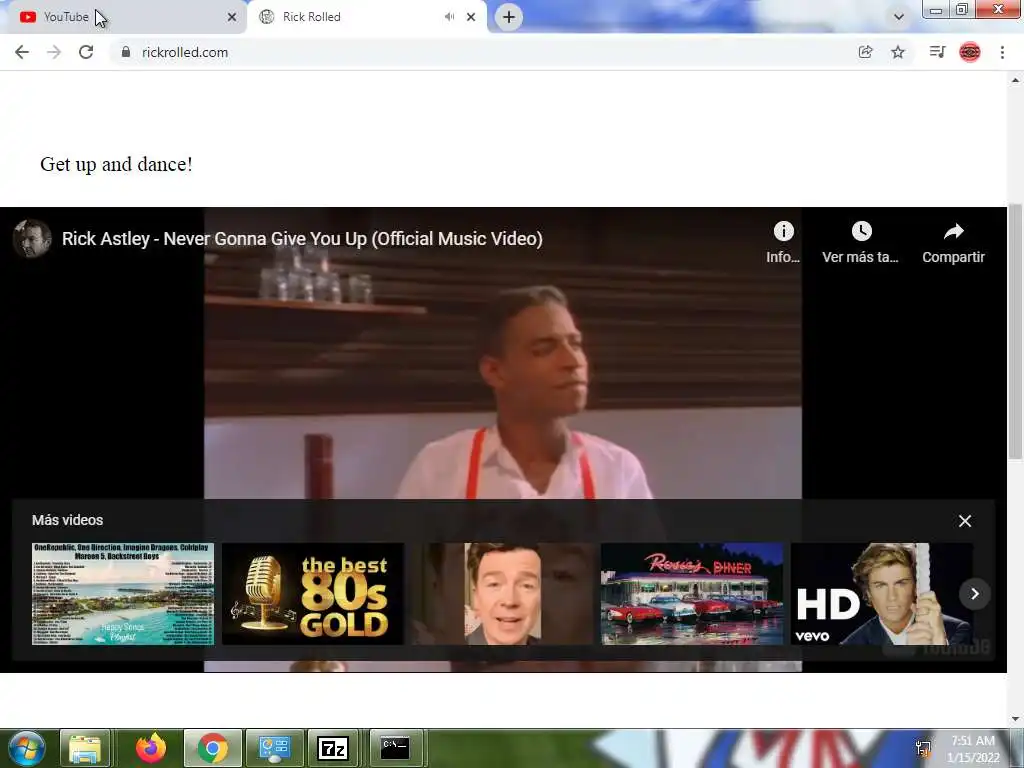Open the network tray icon
Screen dimensions: 1024x768
[923, 749]
